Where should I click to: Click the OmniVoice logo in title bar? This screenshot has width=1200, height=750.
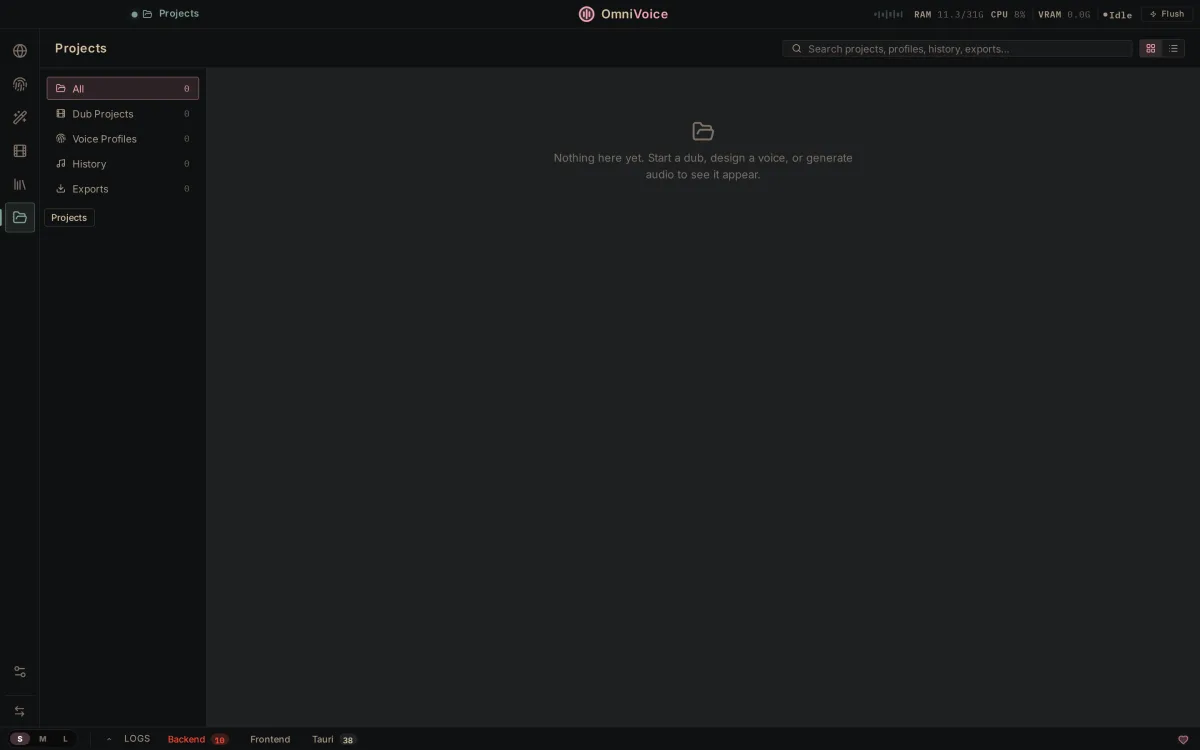[x=587, y=14]
